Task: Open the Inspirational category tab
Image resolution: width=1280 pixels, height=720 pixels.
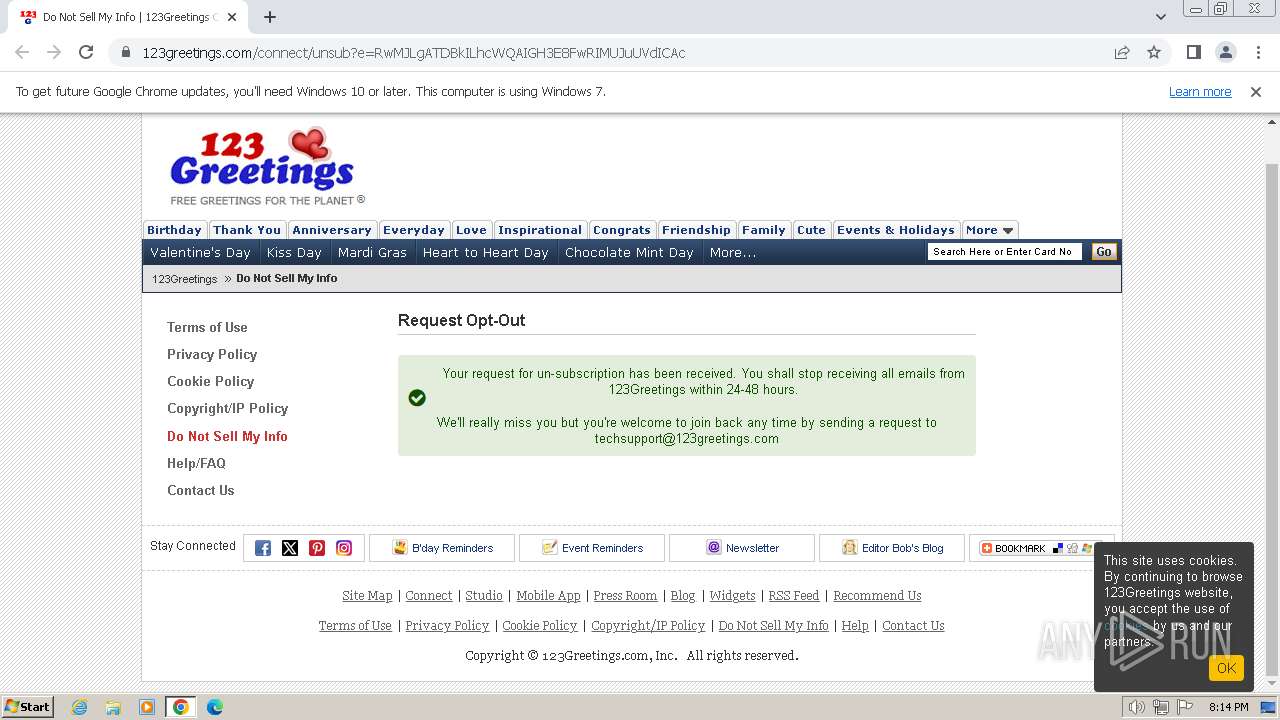Action: [x=540, y=230]
